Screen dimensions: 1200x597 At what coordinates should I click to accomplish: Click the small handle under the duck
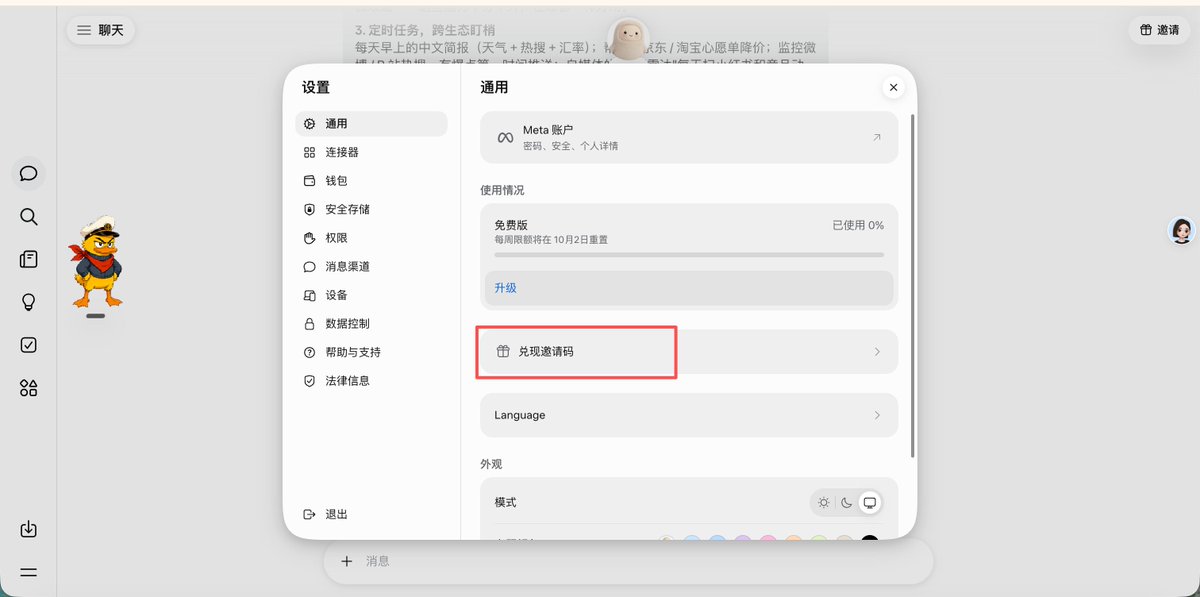click(x=96, y=316)
